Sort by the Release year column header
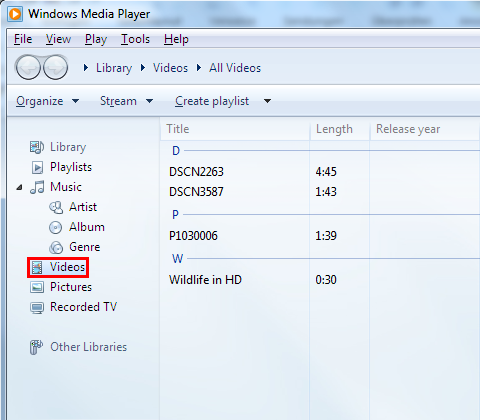The height and width of the screenshot is (420, 480). pyautogui.click(x=425, y=129)
